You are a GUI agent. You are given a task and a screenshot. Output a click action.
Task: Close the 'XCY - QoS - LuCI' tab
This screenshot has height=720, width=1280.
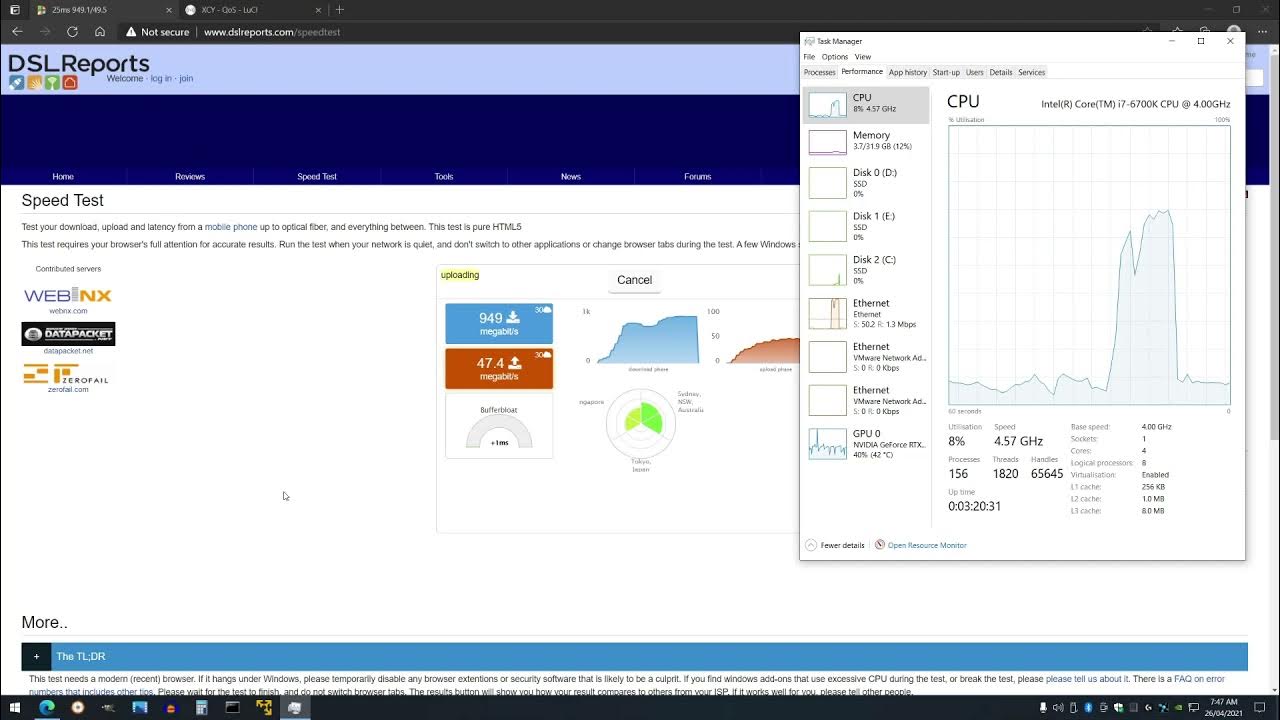pos(319,10)
